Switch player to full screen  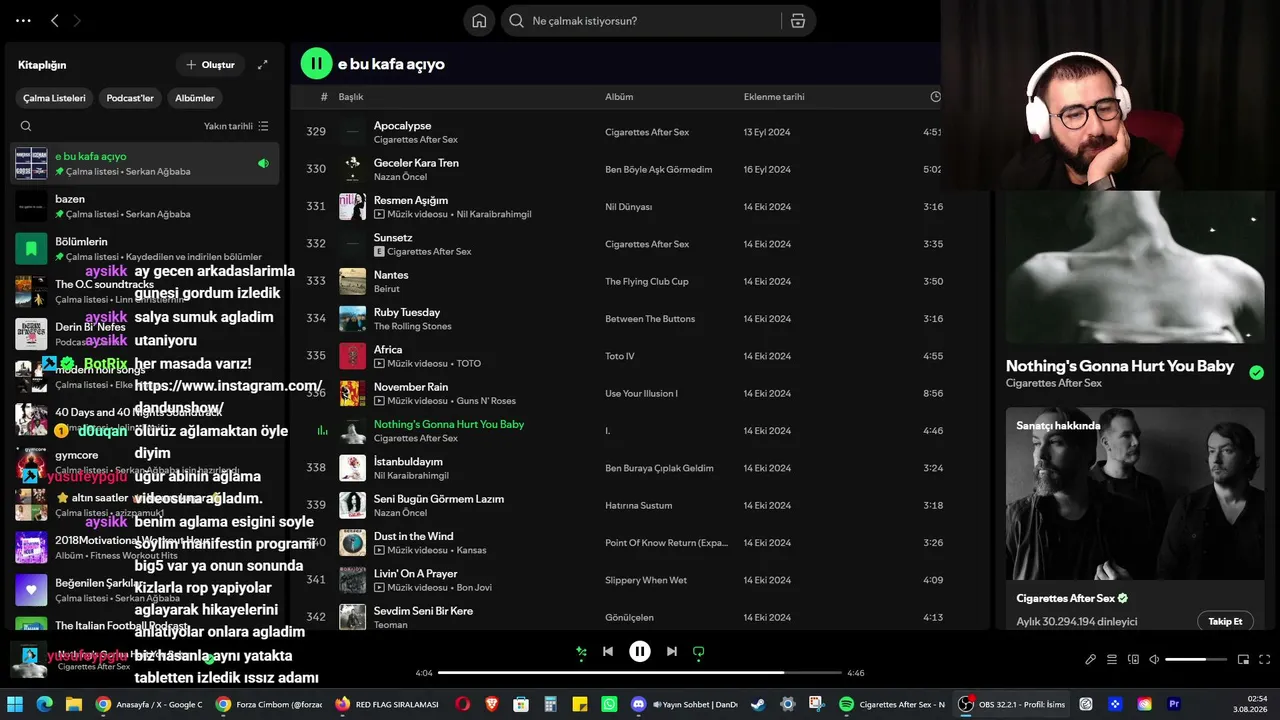tap(1264, 659)
